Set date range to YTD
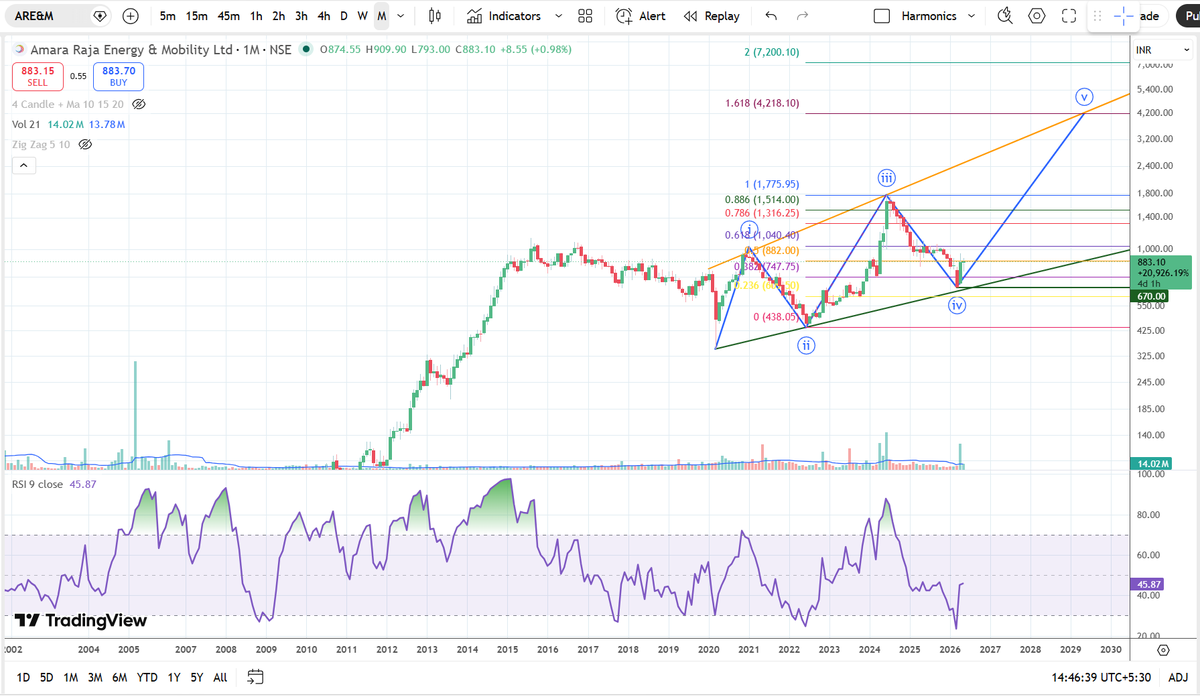This screenshot has width=1200, height=697. pyautogui.click(x=147, y=677)
